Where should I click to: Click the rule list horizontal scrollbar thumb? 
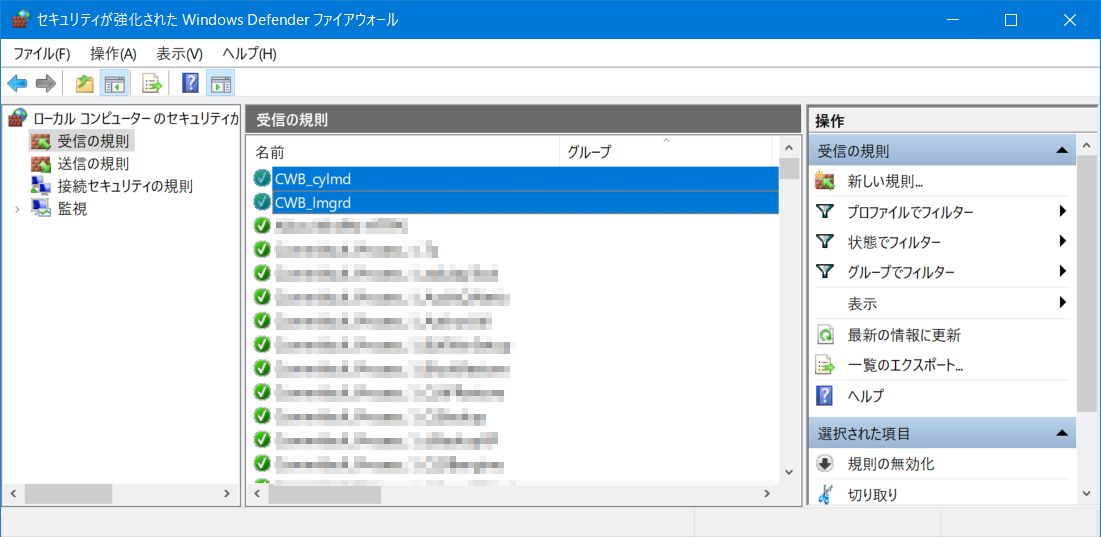point(324,493)
